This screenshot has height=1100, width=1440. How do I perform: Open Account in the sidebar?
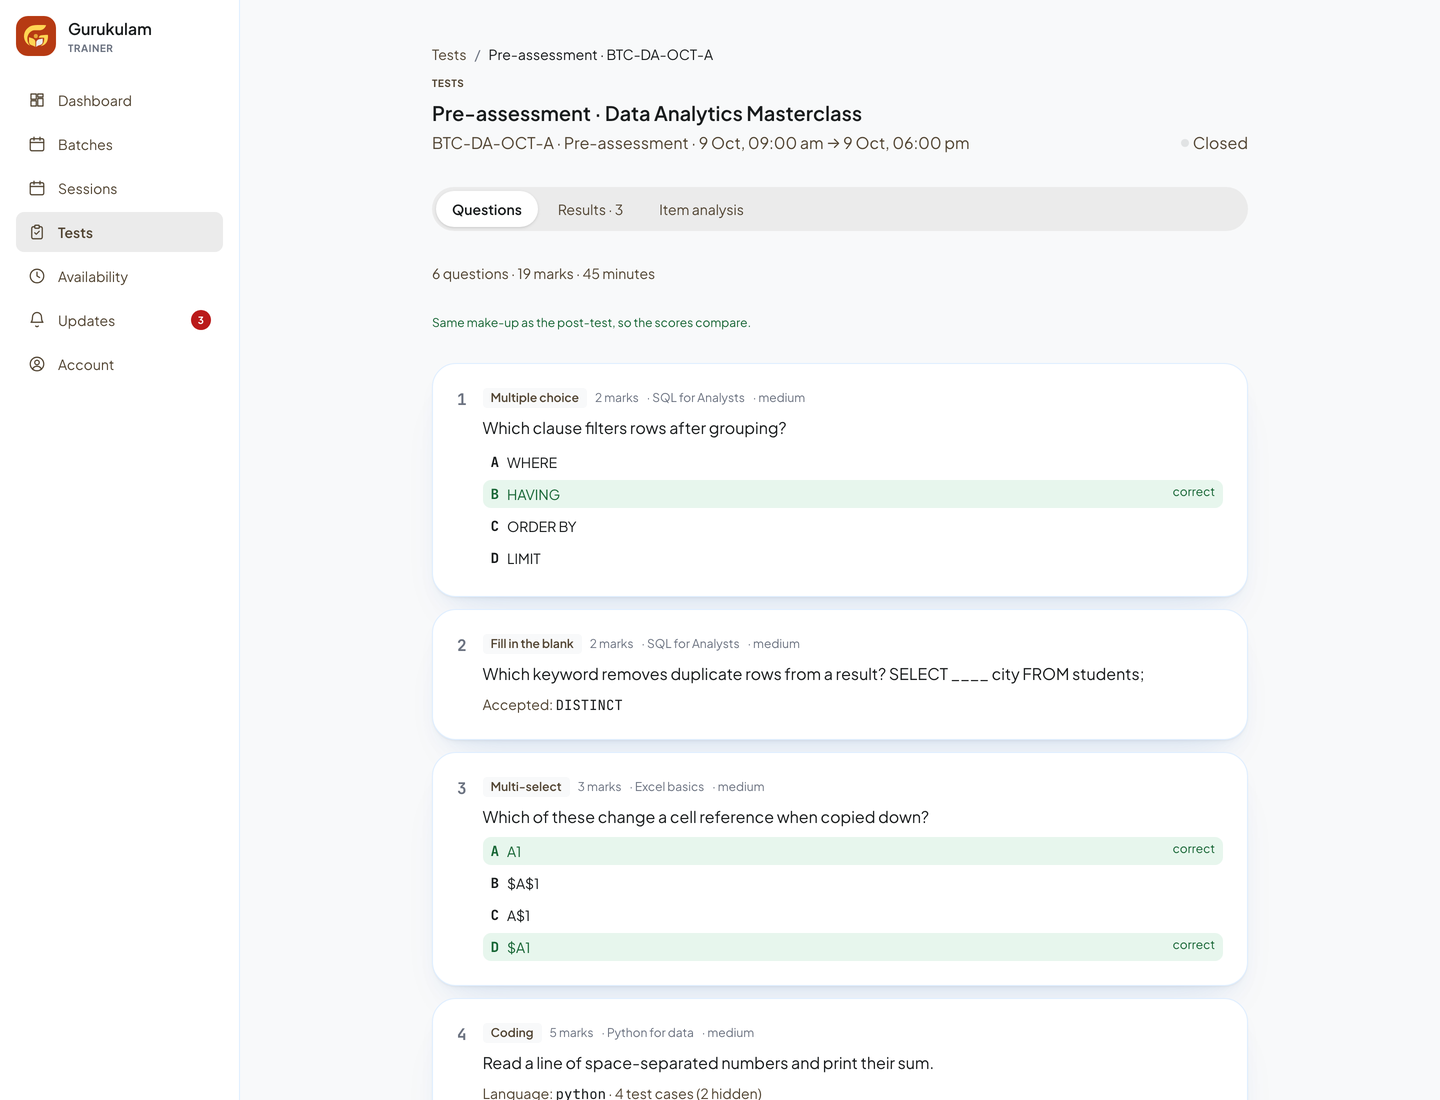[119, 364]
